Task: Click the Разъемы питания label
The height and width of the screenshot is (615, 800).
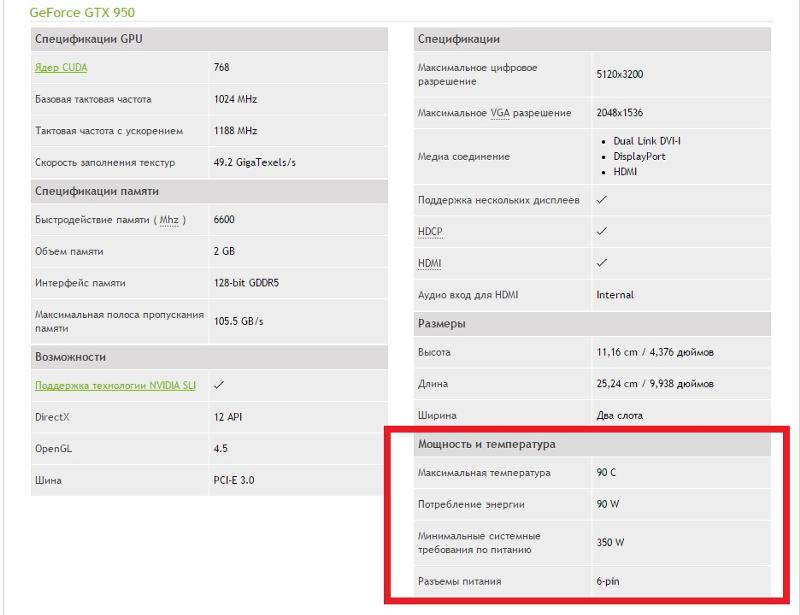Action: pos(459,581)
